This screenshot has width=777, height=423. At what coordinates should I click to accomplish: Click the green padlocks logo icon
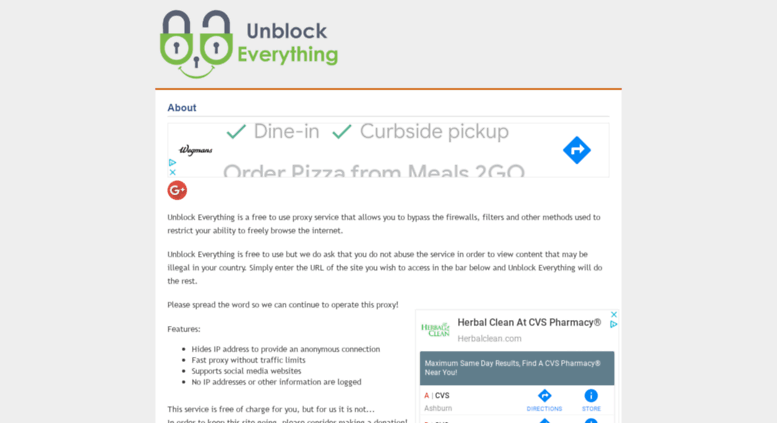[196, 44]
